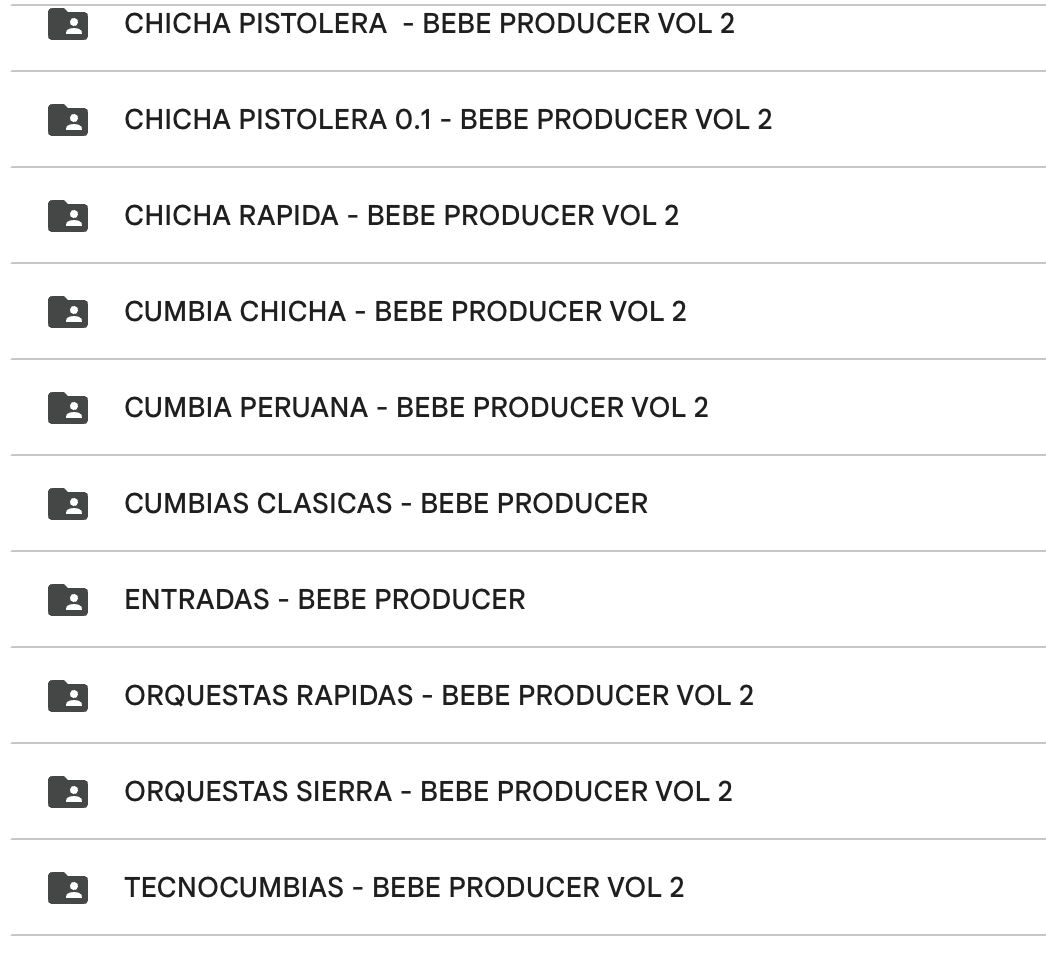Click the shared folder icon beside ORQUESTAS RAPIDAS
Screen dimensions: 1046x956
(67, 695)
